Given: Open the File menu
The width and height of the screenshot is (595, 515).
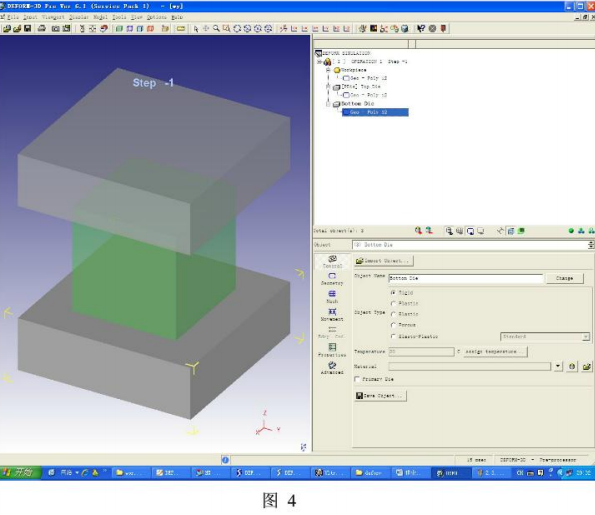Looking at the screenshot, I should 12,17.
